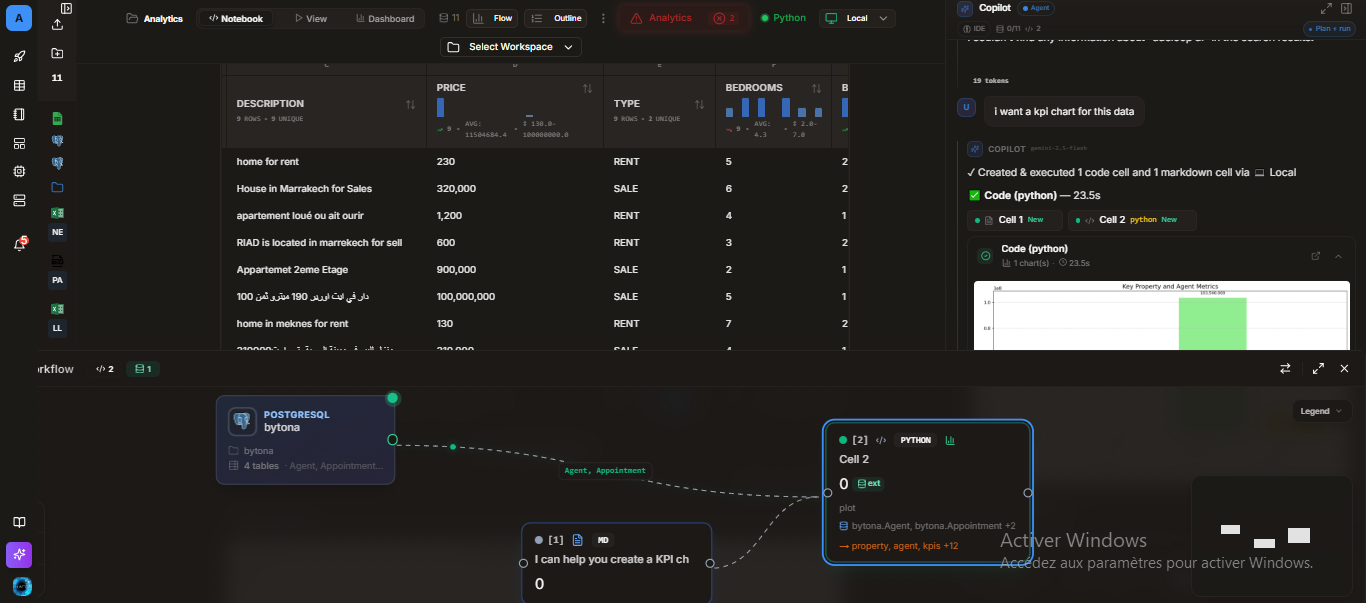The height and width of the screenshot is (603, 1366).
Task: Maximize the workflow panel
Action: pyautogui.click(x=1318, y=368)
